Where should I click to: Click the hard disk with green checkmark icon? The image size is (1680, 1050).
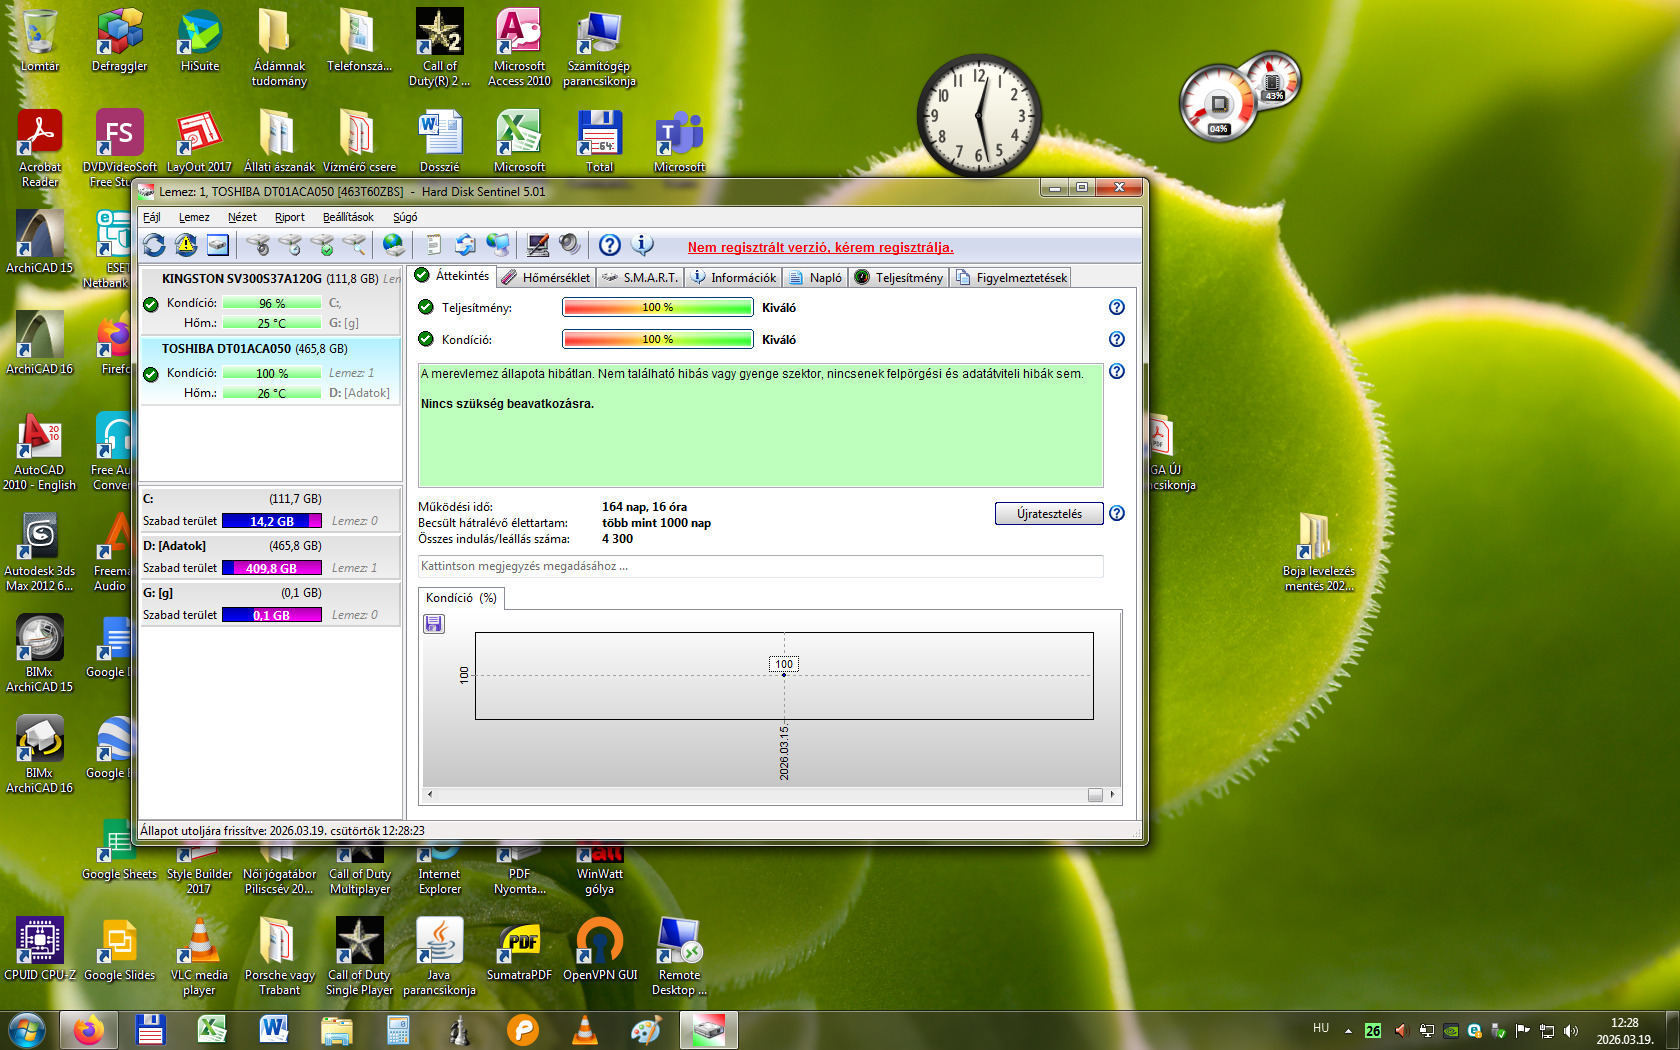click(x=322, y=245)
